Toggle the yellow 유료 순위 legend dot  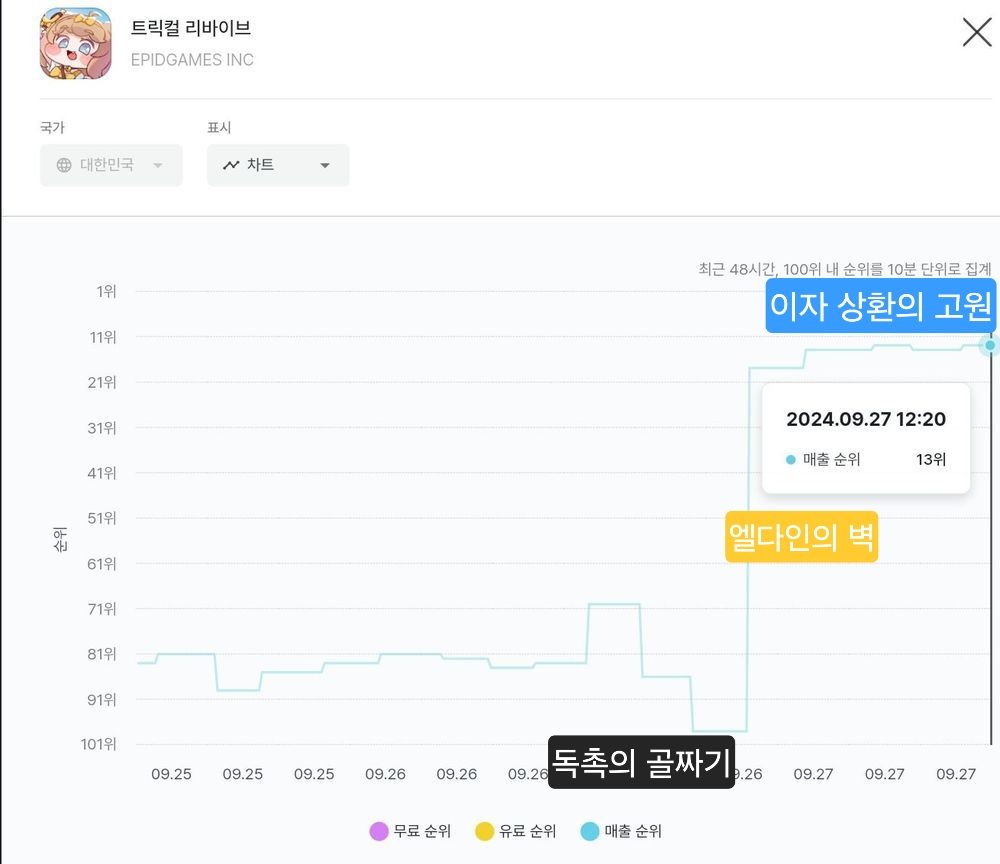[485, 831]
